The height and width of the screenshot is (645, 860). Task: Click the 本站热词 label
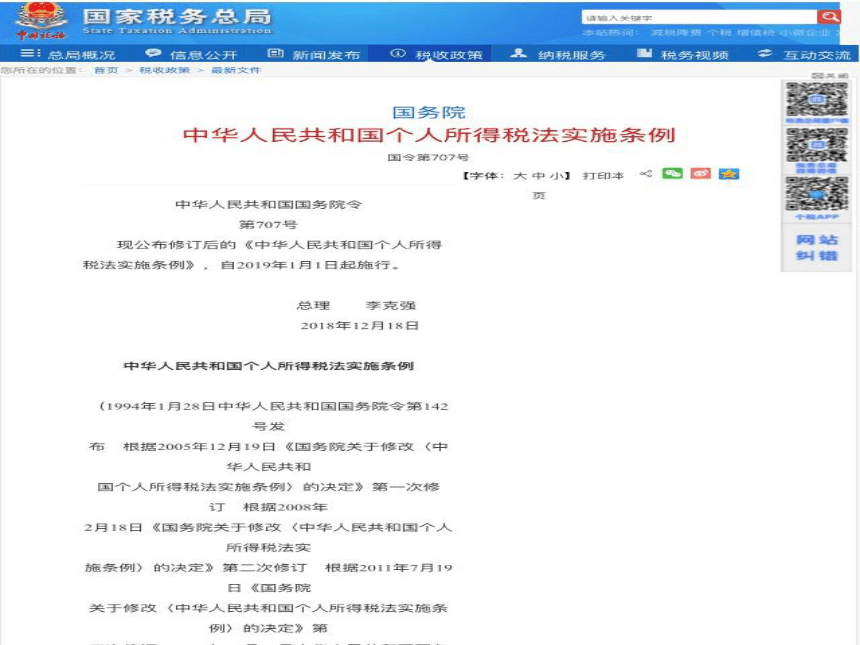coord(610,33)
